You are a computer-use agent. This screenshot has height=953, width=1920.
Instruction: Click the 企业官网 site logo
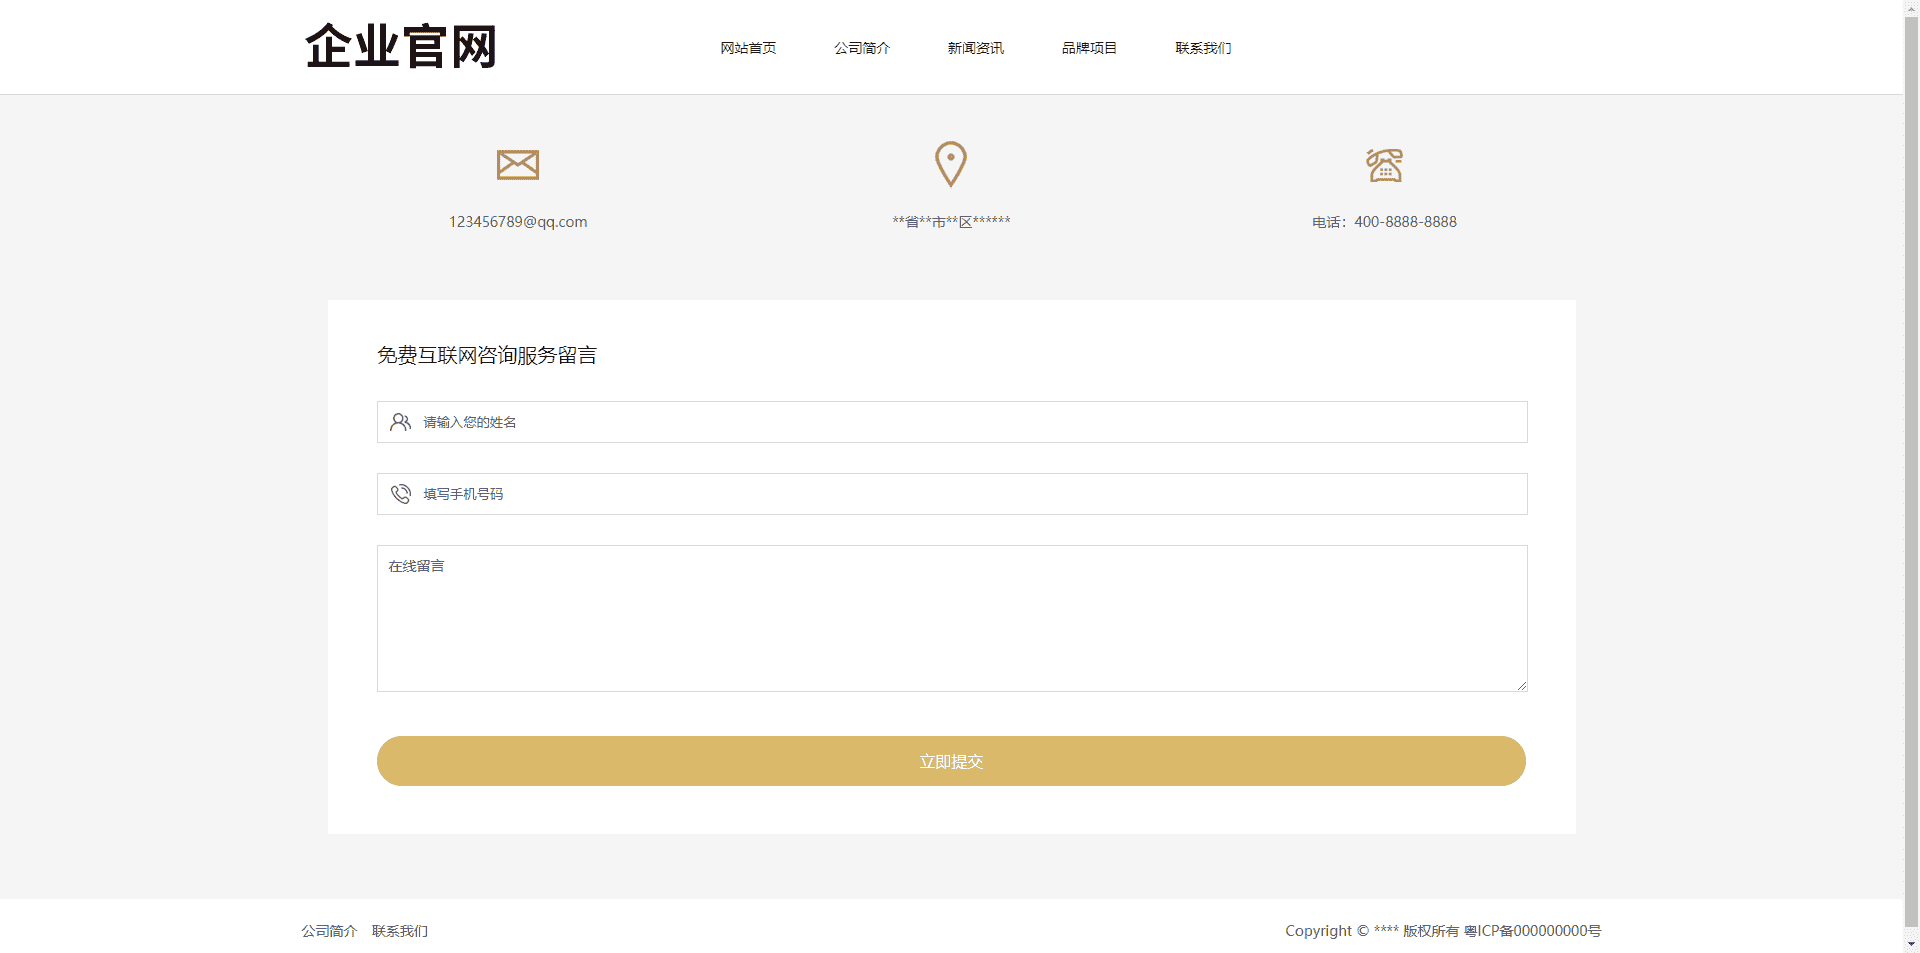coord(400,47)
